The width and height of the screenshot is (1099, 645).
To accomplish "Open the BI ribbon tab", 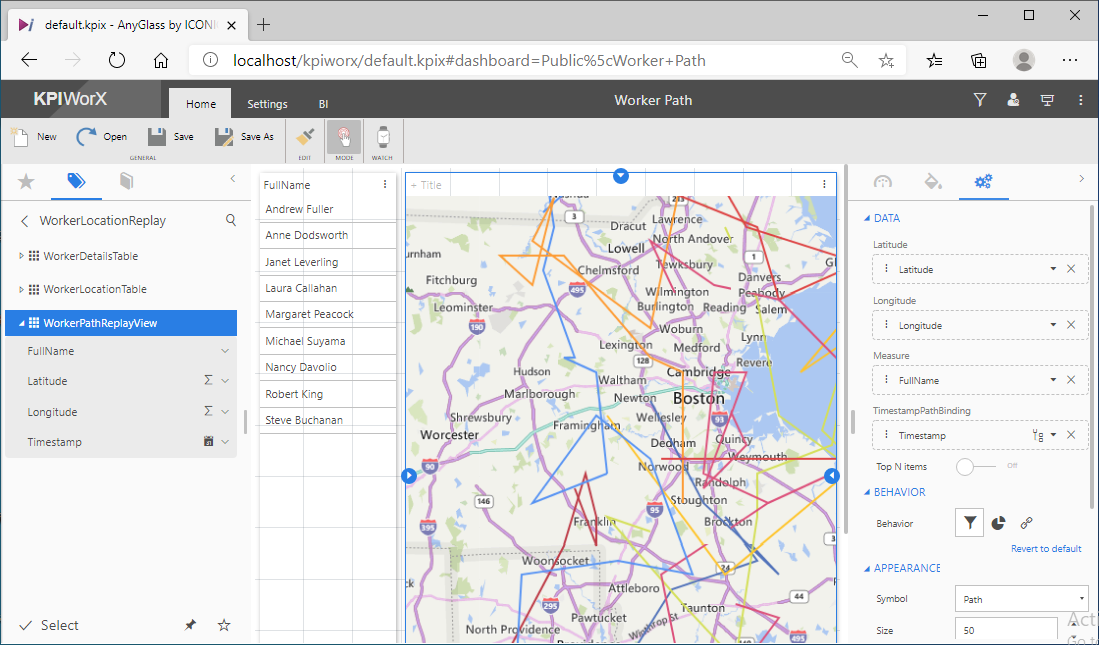I will (x=323, y=104).
